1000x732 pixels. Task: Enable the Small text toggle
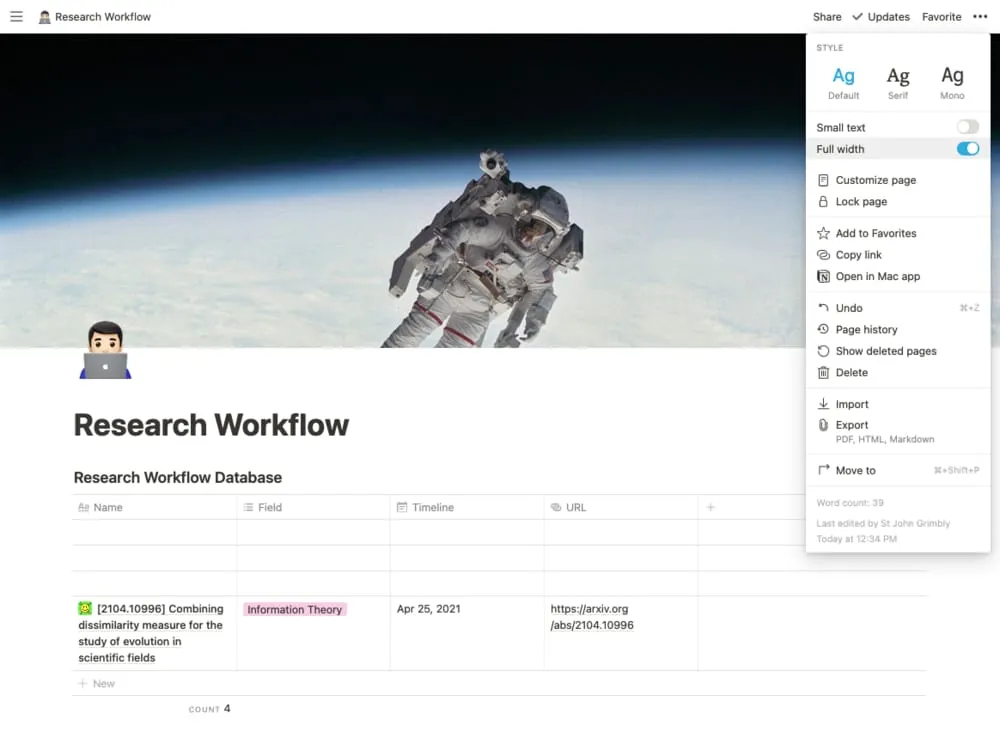point(967,127)
